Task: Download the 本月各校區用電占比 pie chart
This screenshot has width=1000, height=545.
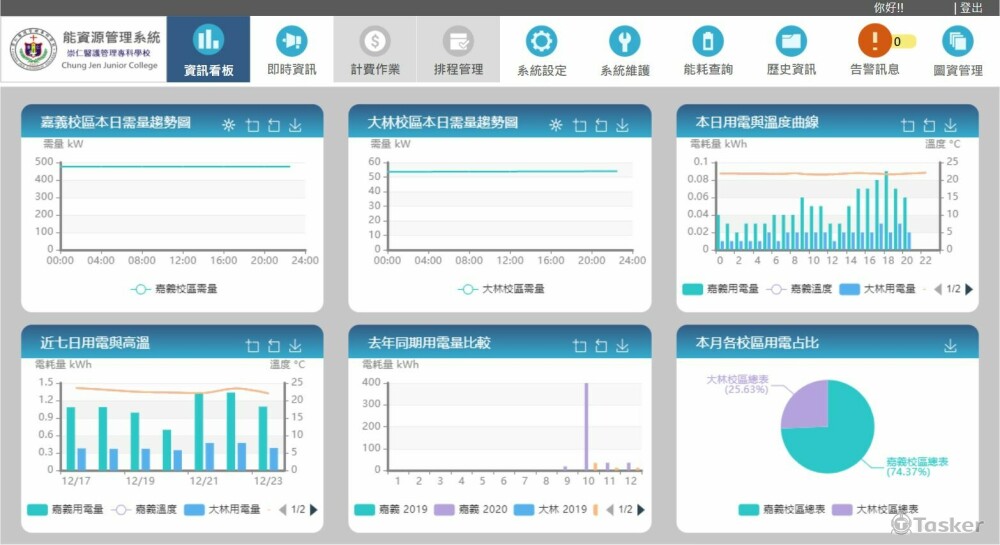Action: pyautogui.click(x=950, y=345)
